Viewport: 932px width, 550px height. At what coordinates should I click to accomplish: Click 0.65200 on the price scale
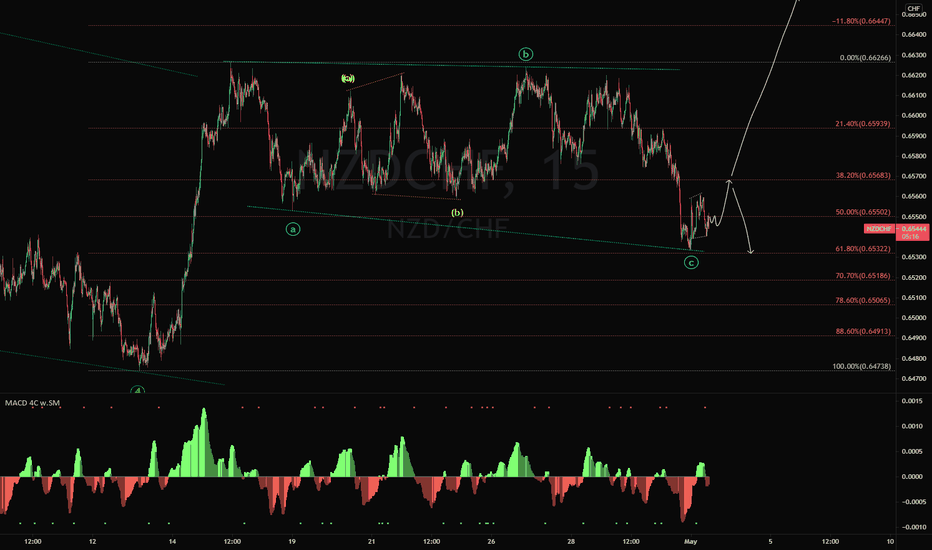click(x=914, y=278)
